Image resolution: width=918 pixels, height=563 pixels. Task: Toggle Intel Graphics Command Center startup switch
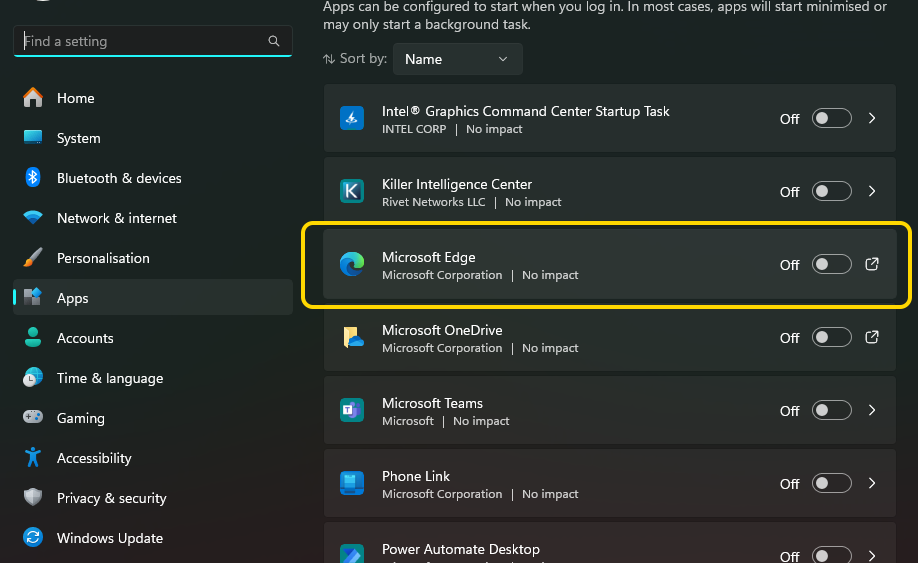[x=831, y=118]
